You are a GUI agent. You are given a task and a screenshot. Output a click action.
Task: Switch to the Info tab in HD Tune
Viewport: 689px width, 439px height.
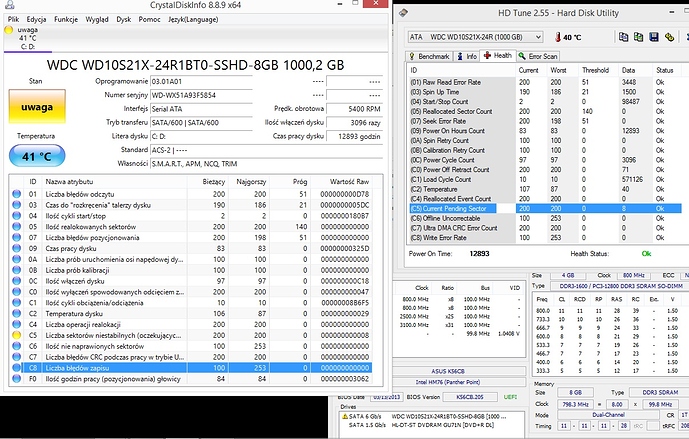pyautogui.click(x=467, y=56)
